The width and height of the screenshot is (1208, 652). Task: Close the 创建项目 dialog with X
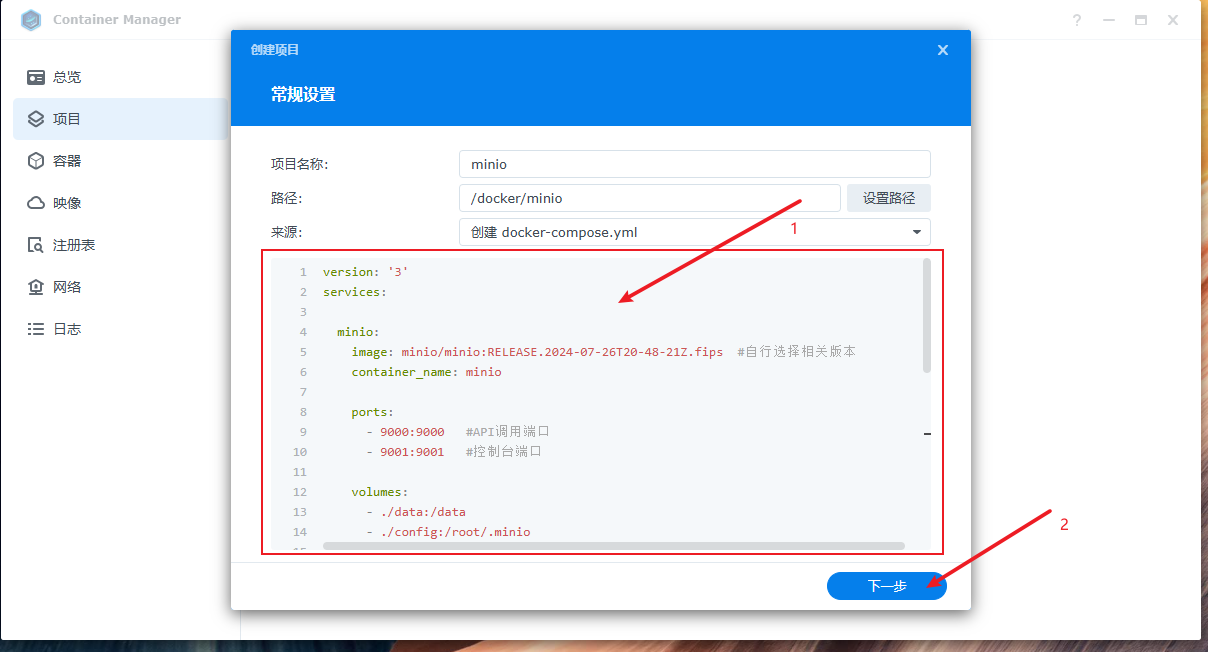pyautogui.click(x=942, y=50)
